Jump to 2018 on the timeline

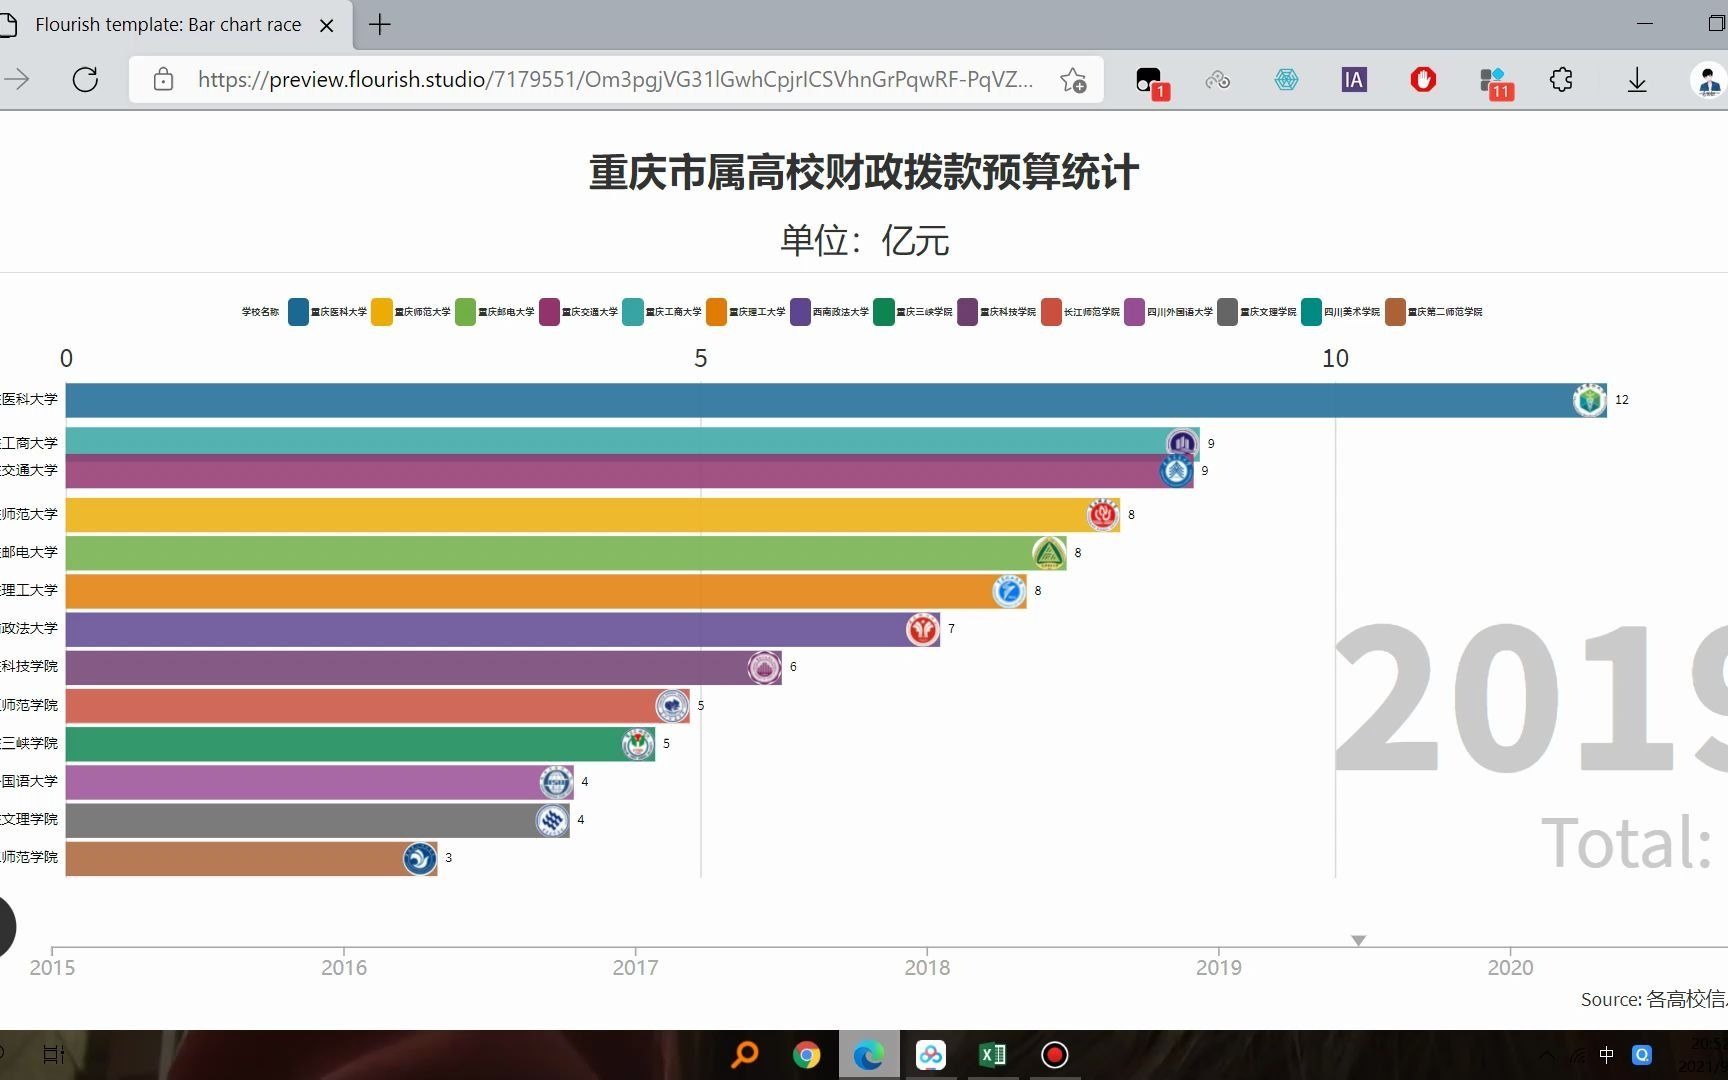(x=927, y=967)
